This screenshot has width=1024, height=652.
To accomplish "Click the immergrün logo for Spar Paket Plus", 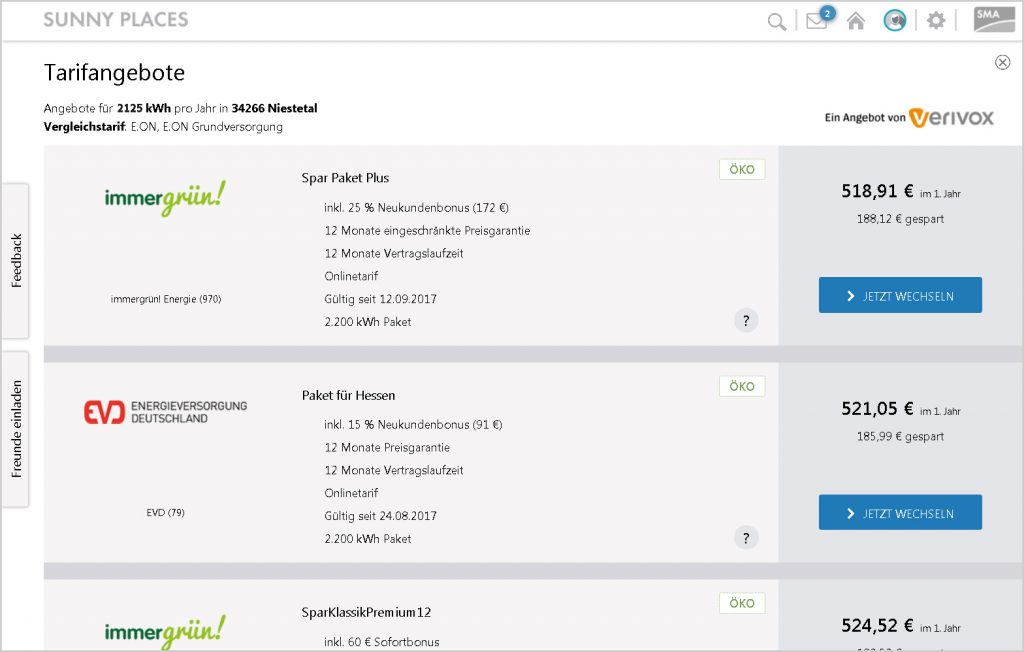I will coord(165,197).
